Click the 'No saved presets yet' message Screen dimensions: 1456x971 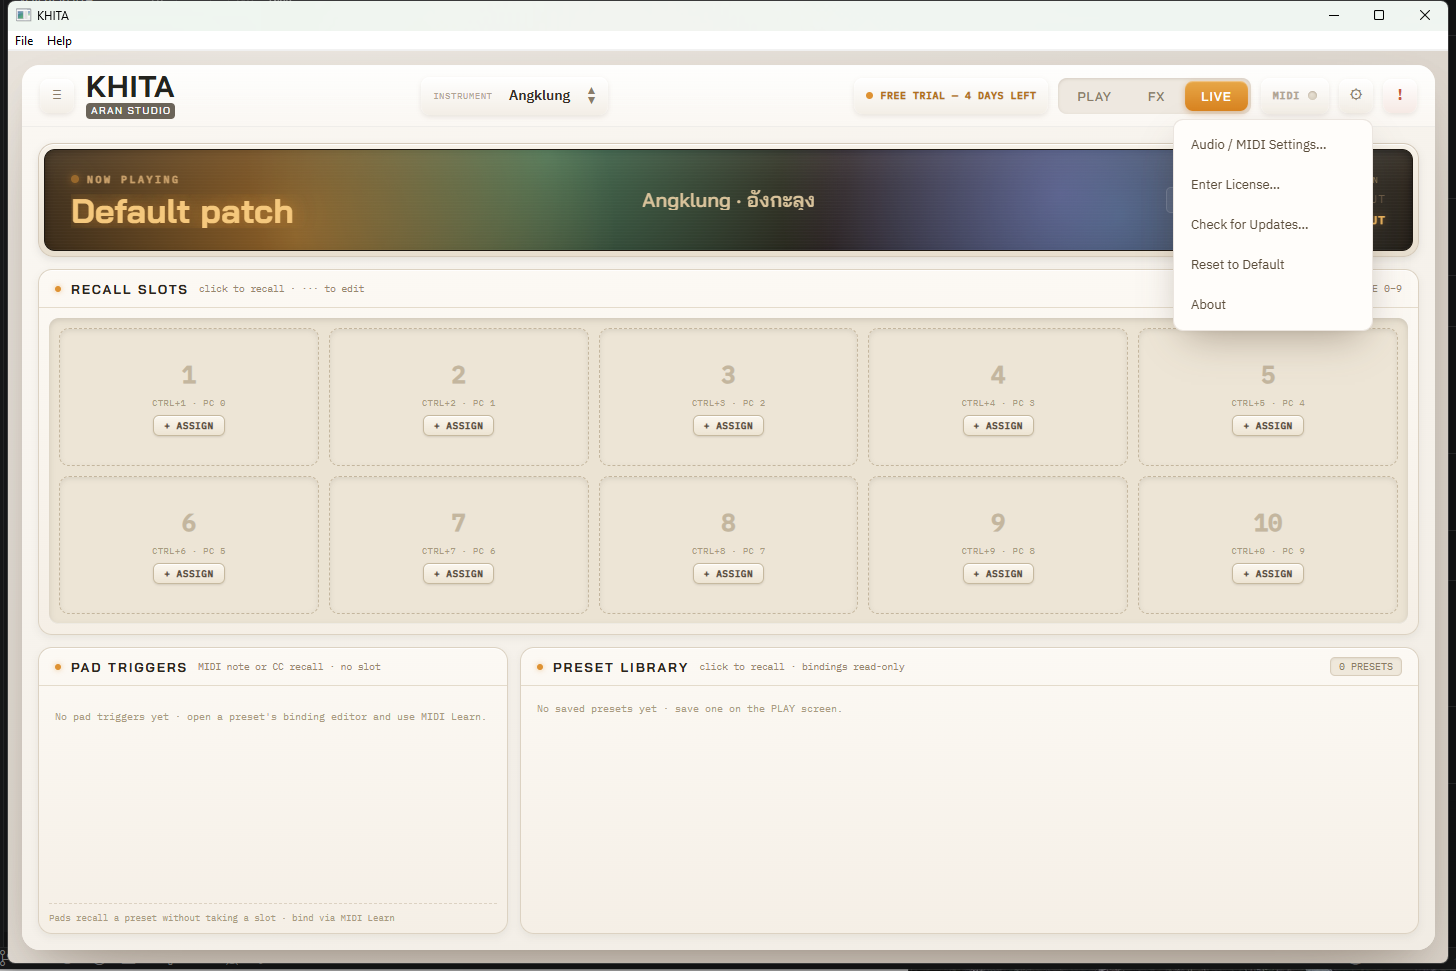pos(689,709)
